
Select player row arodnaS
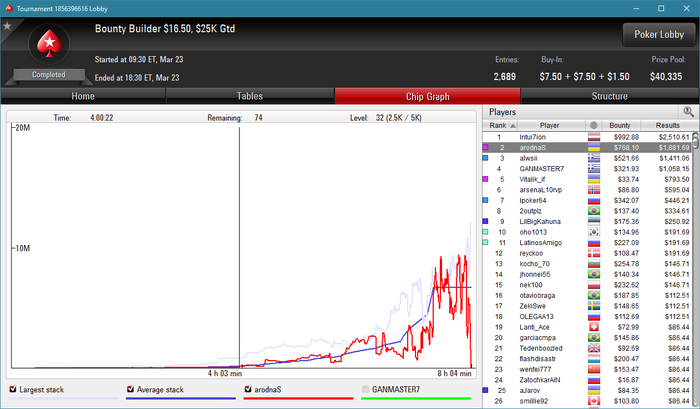pos(587,147)
